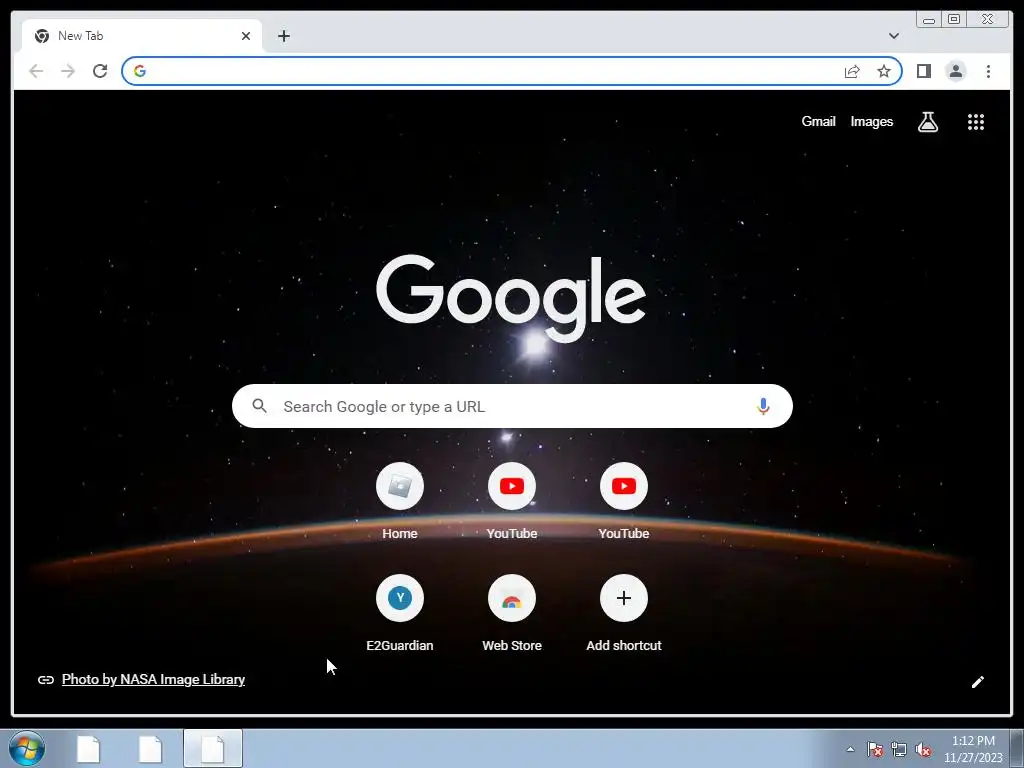The image size is (1024, 768).
Task: Show hidden system tray icons
Action: click(850, 749)
